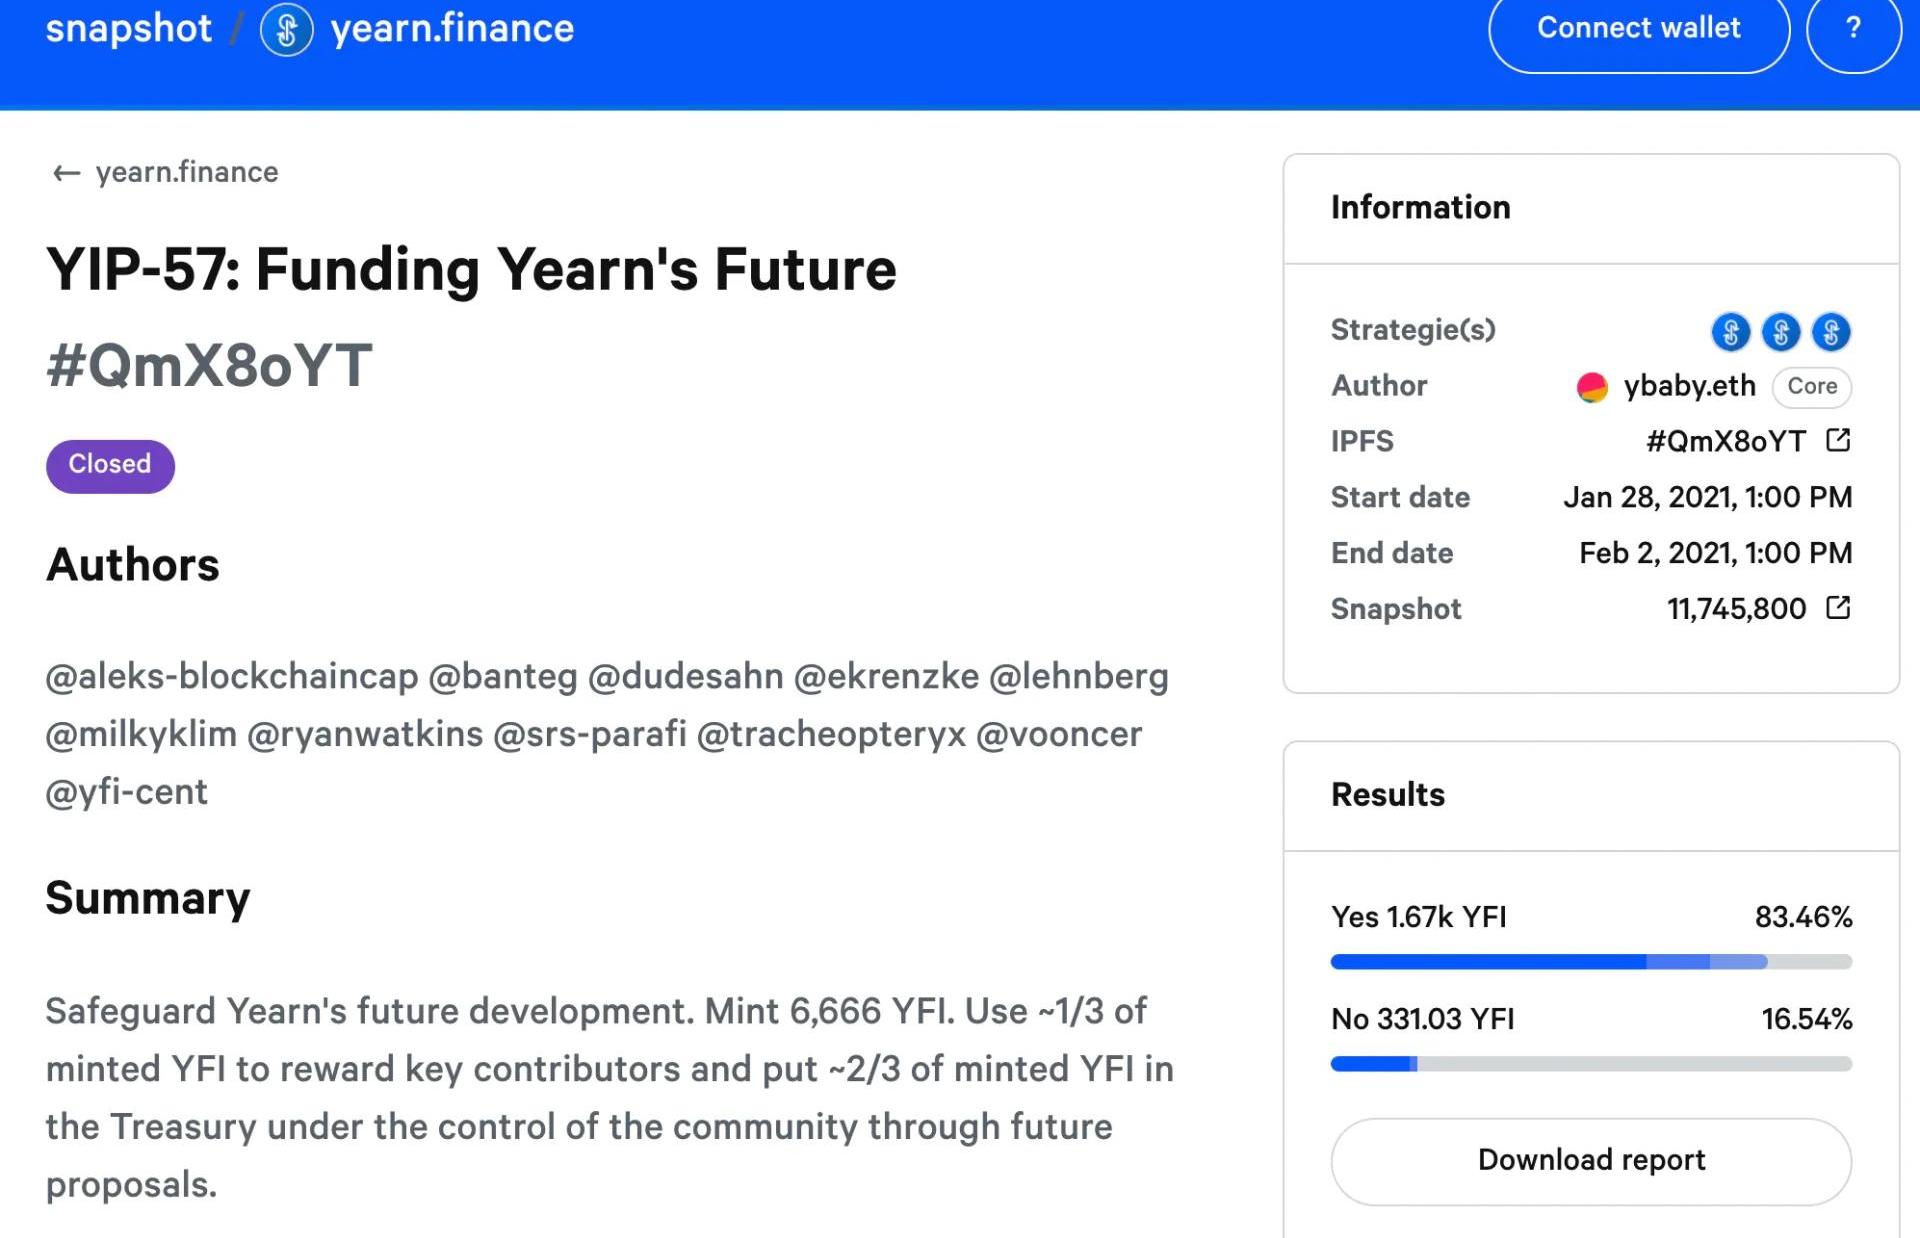Click the #QmX8oYT IPFS hash link
Screen dimensions: 1920x1238
point(1726,441)
